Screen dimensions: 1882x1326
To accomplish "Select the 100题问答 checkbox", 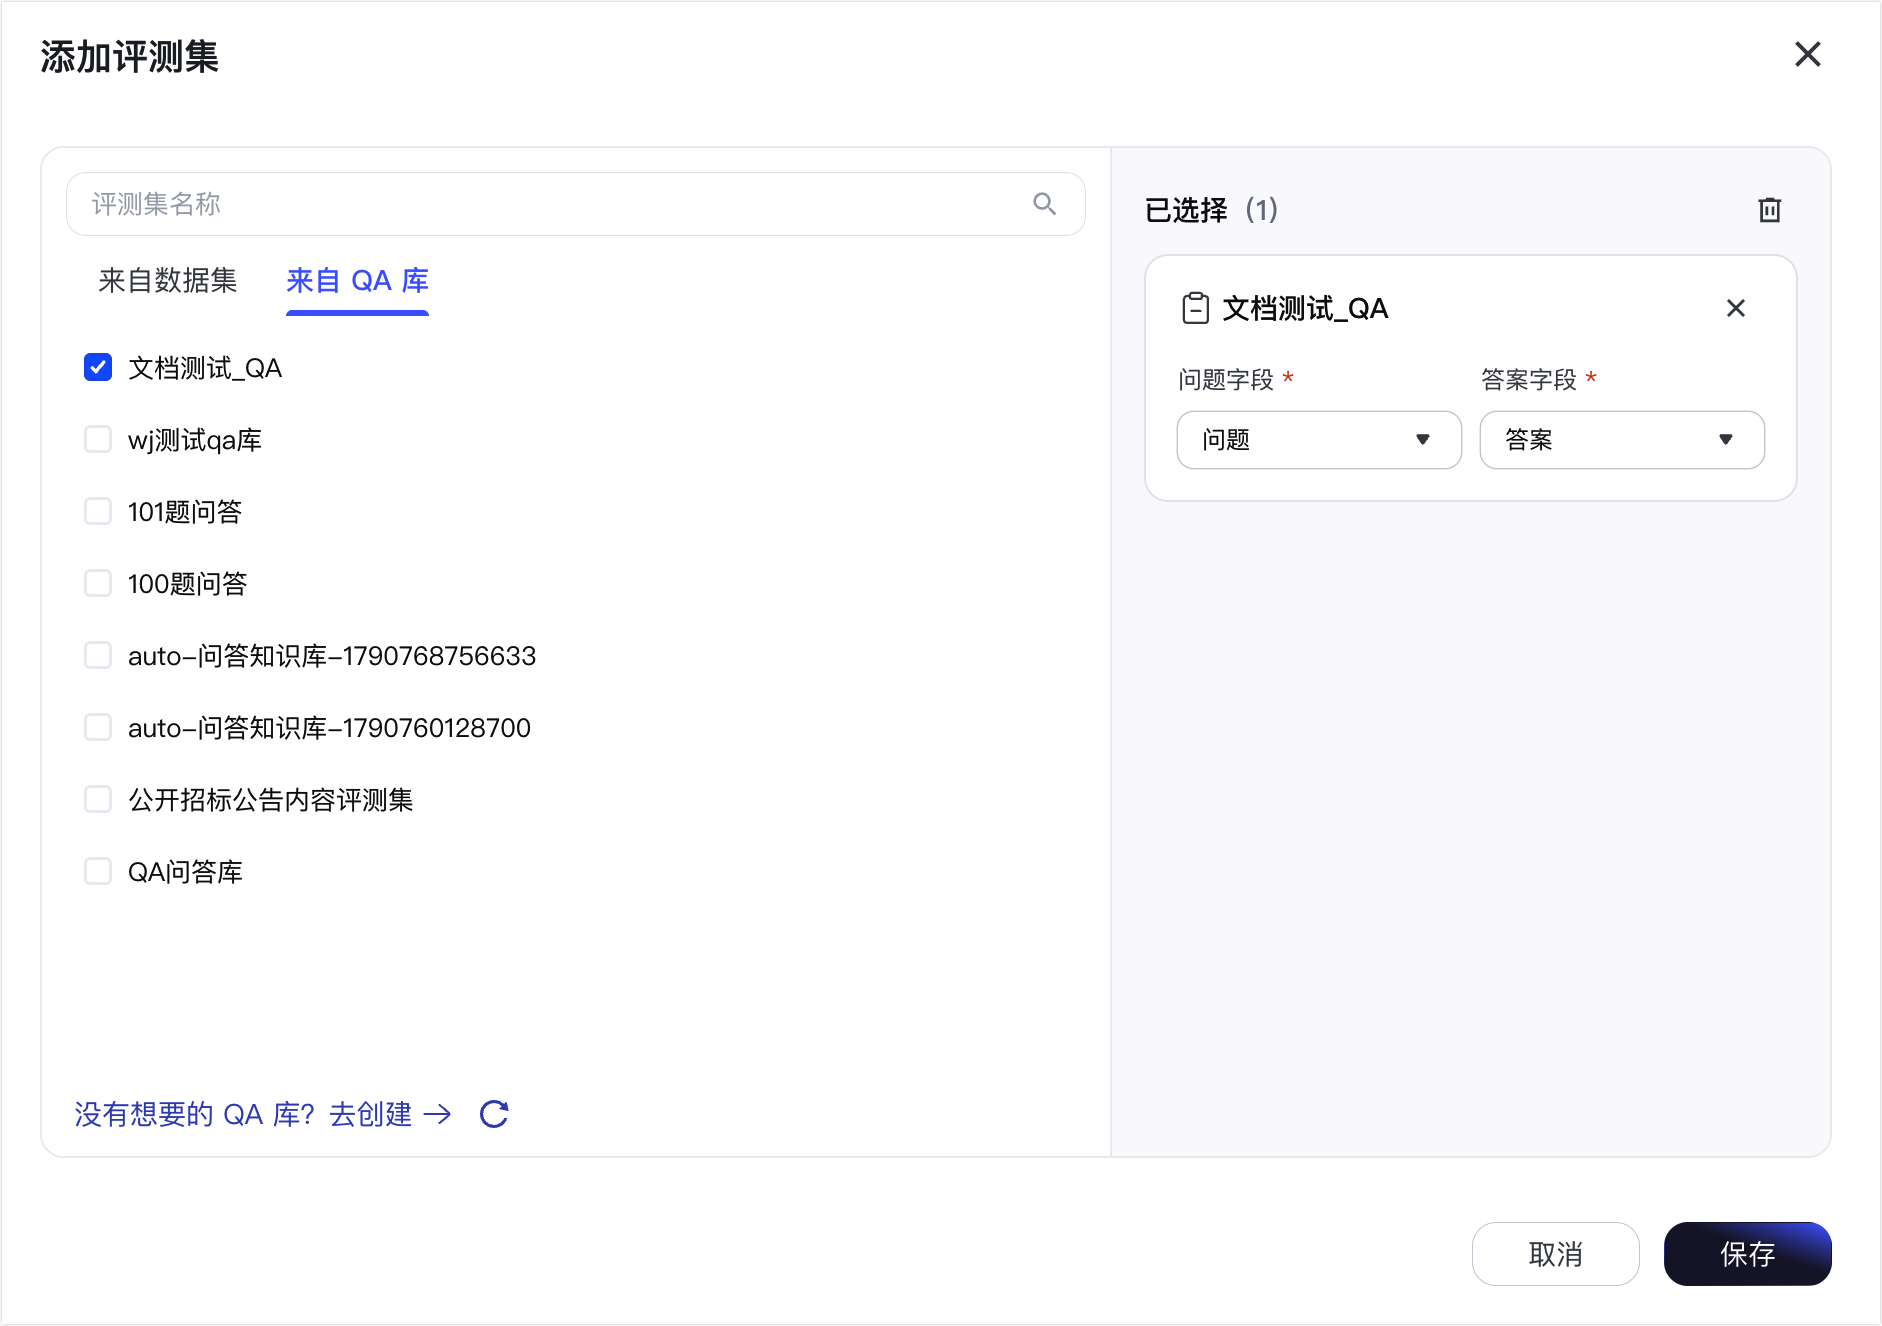I will [98, 584].
